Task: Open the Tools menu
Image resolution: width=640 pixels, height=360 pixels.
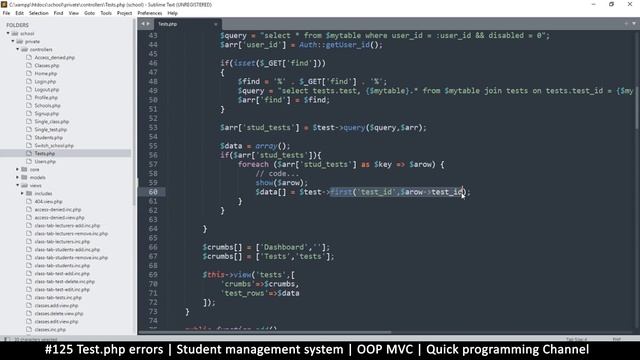Action: [x=106, y=13]
